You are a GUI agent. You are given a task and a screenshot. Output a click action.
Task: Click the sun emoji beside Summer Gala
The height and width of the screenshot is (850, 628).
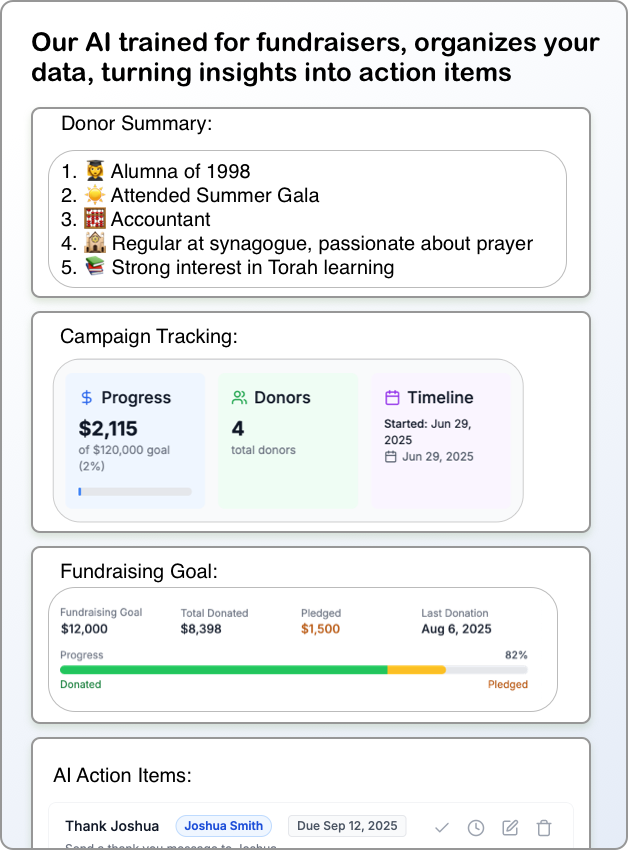95,195
